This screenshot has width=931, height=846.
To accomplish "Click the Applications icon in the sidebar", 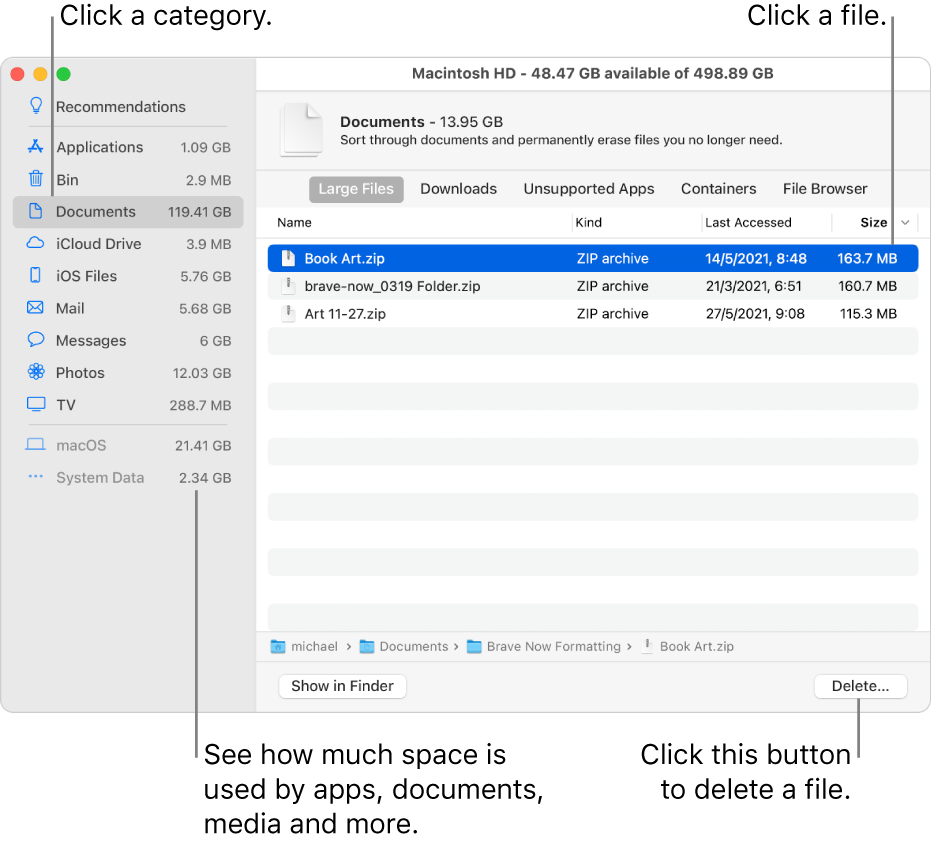I will tap(35, 147).
